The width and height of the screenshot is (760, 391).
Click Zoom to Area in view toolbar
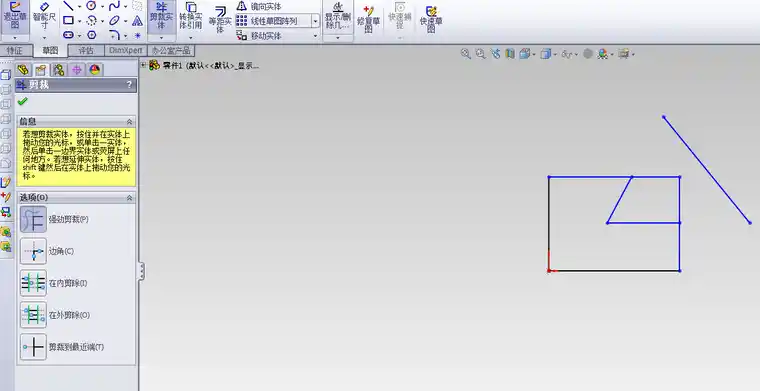pos(480,54)
